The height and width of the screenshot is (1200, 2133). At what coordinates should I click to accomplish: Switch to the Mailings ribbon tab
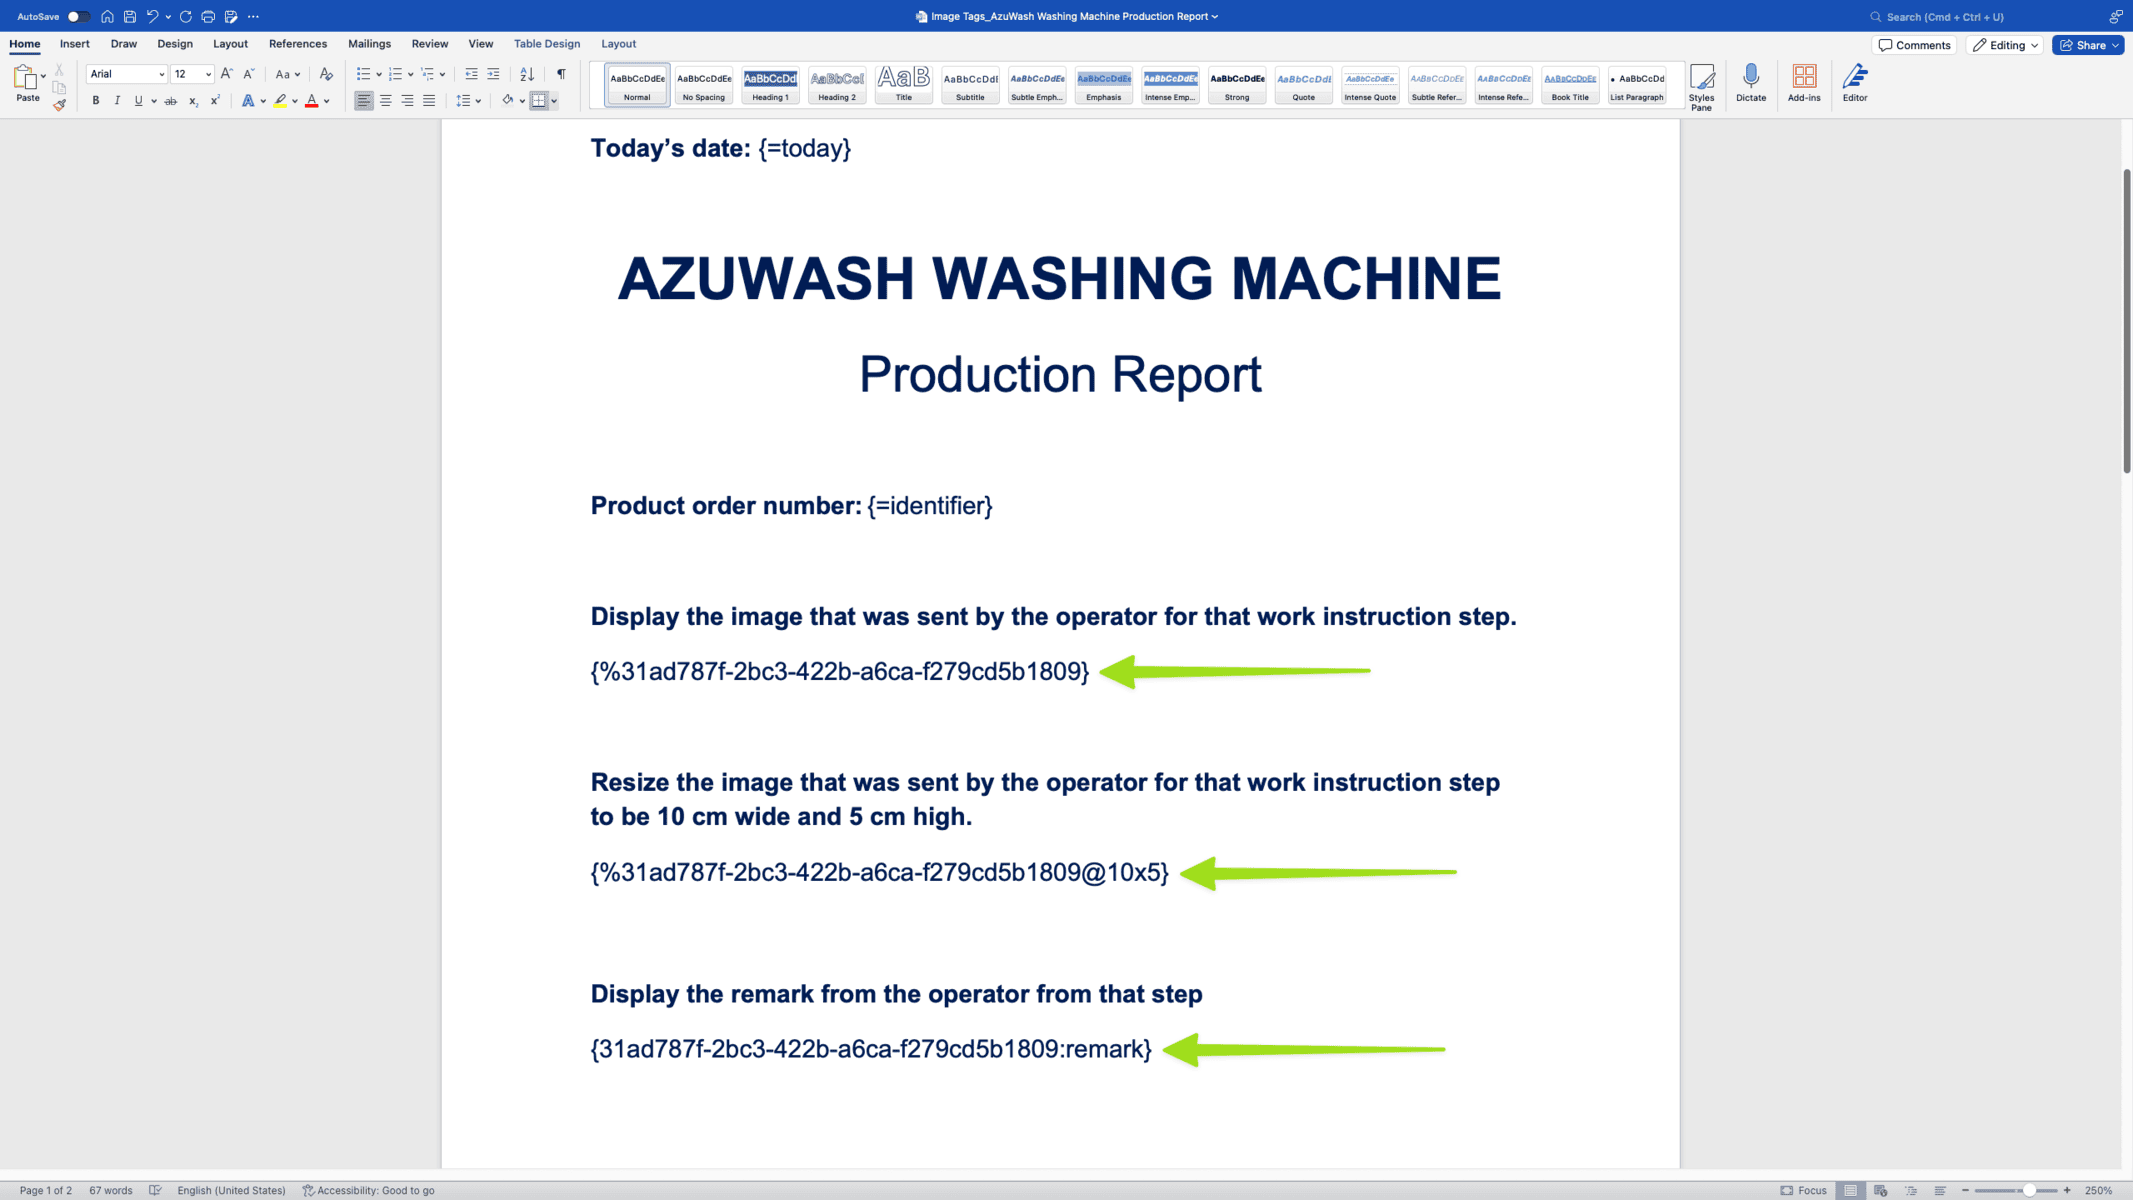point(369,43)
